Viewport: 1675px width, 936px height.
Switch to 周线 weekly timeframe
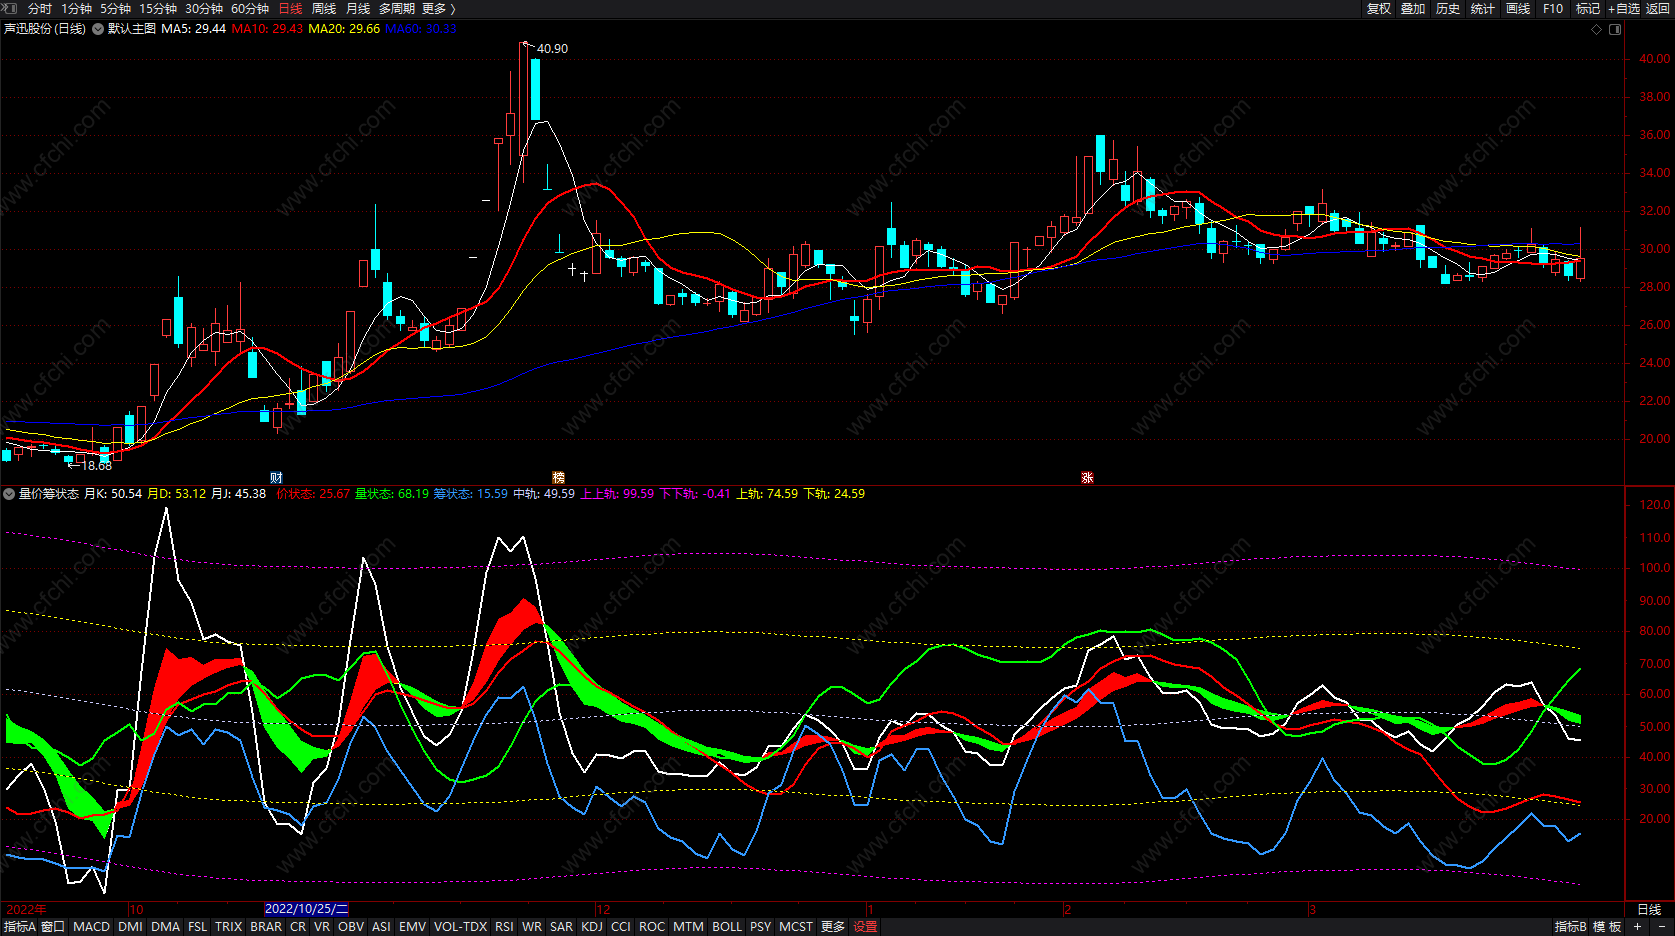point(324,8)
